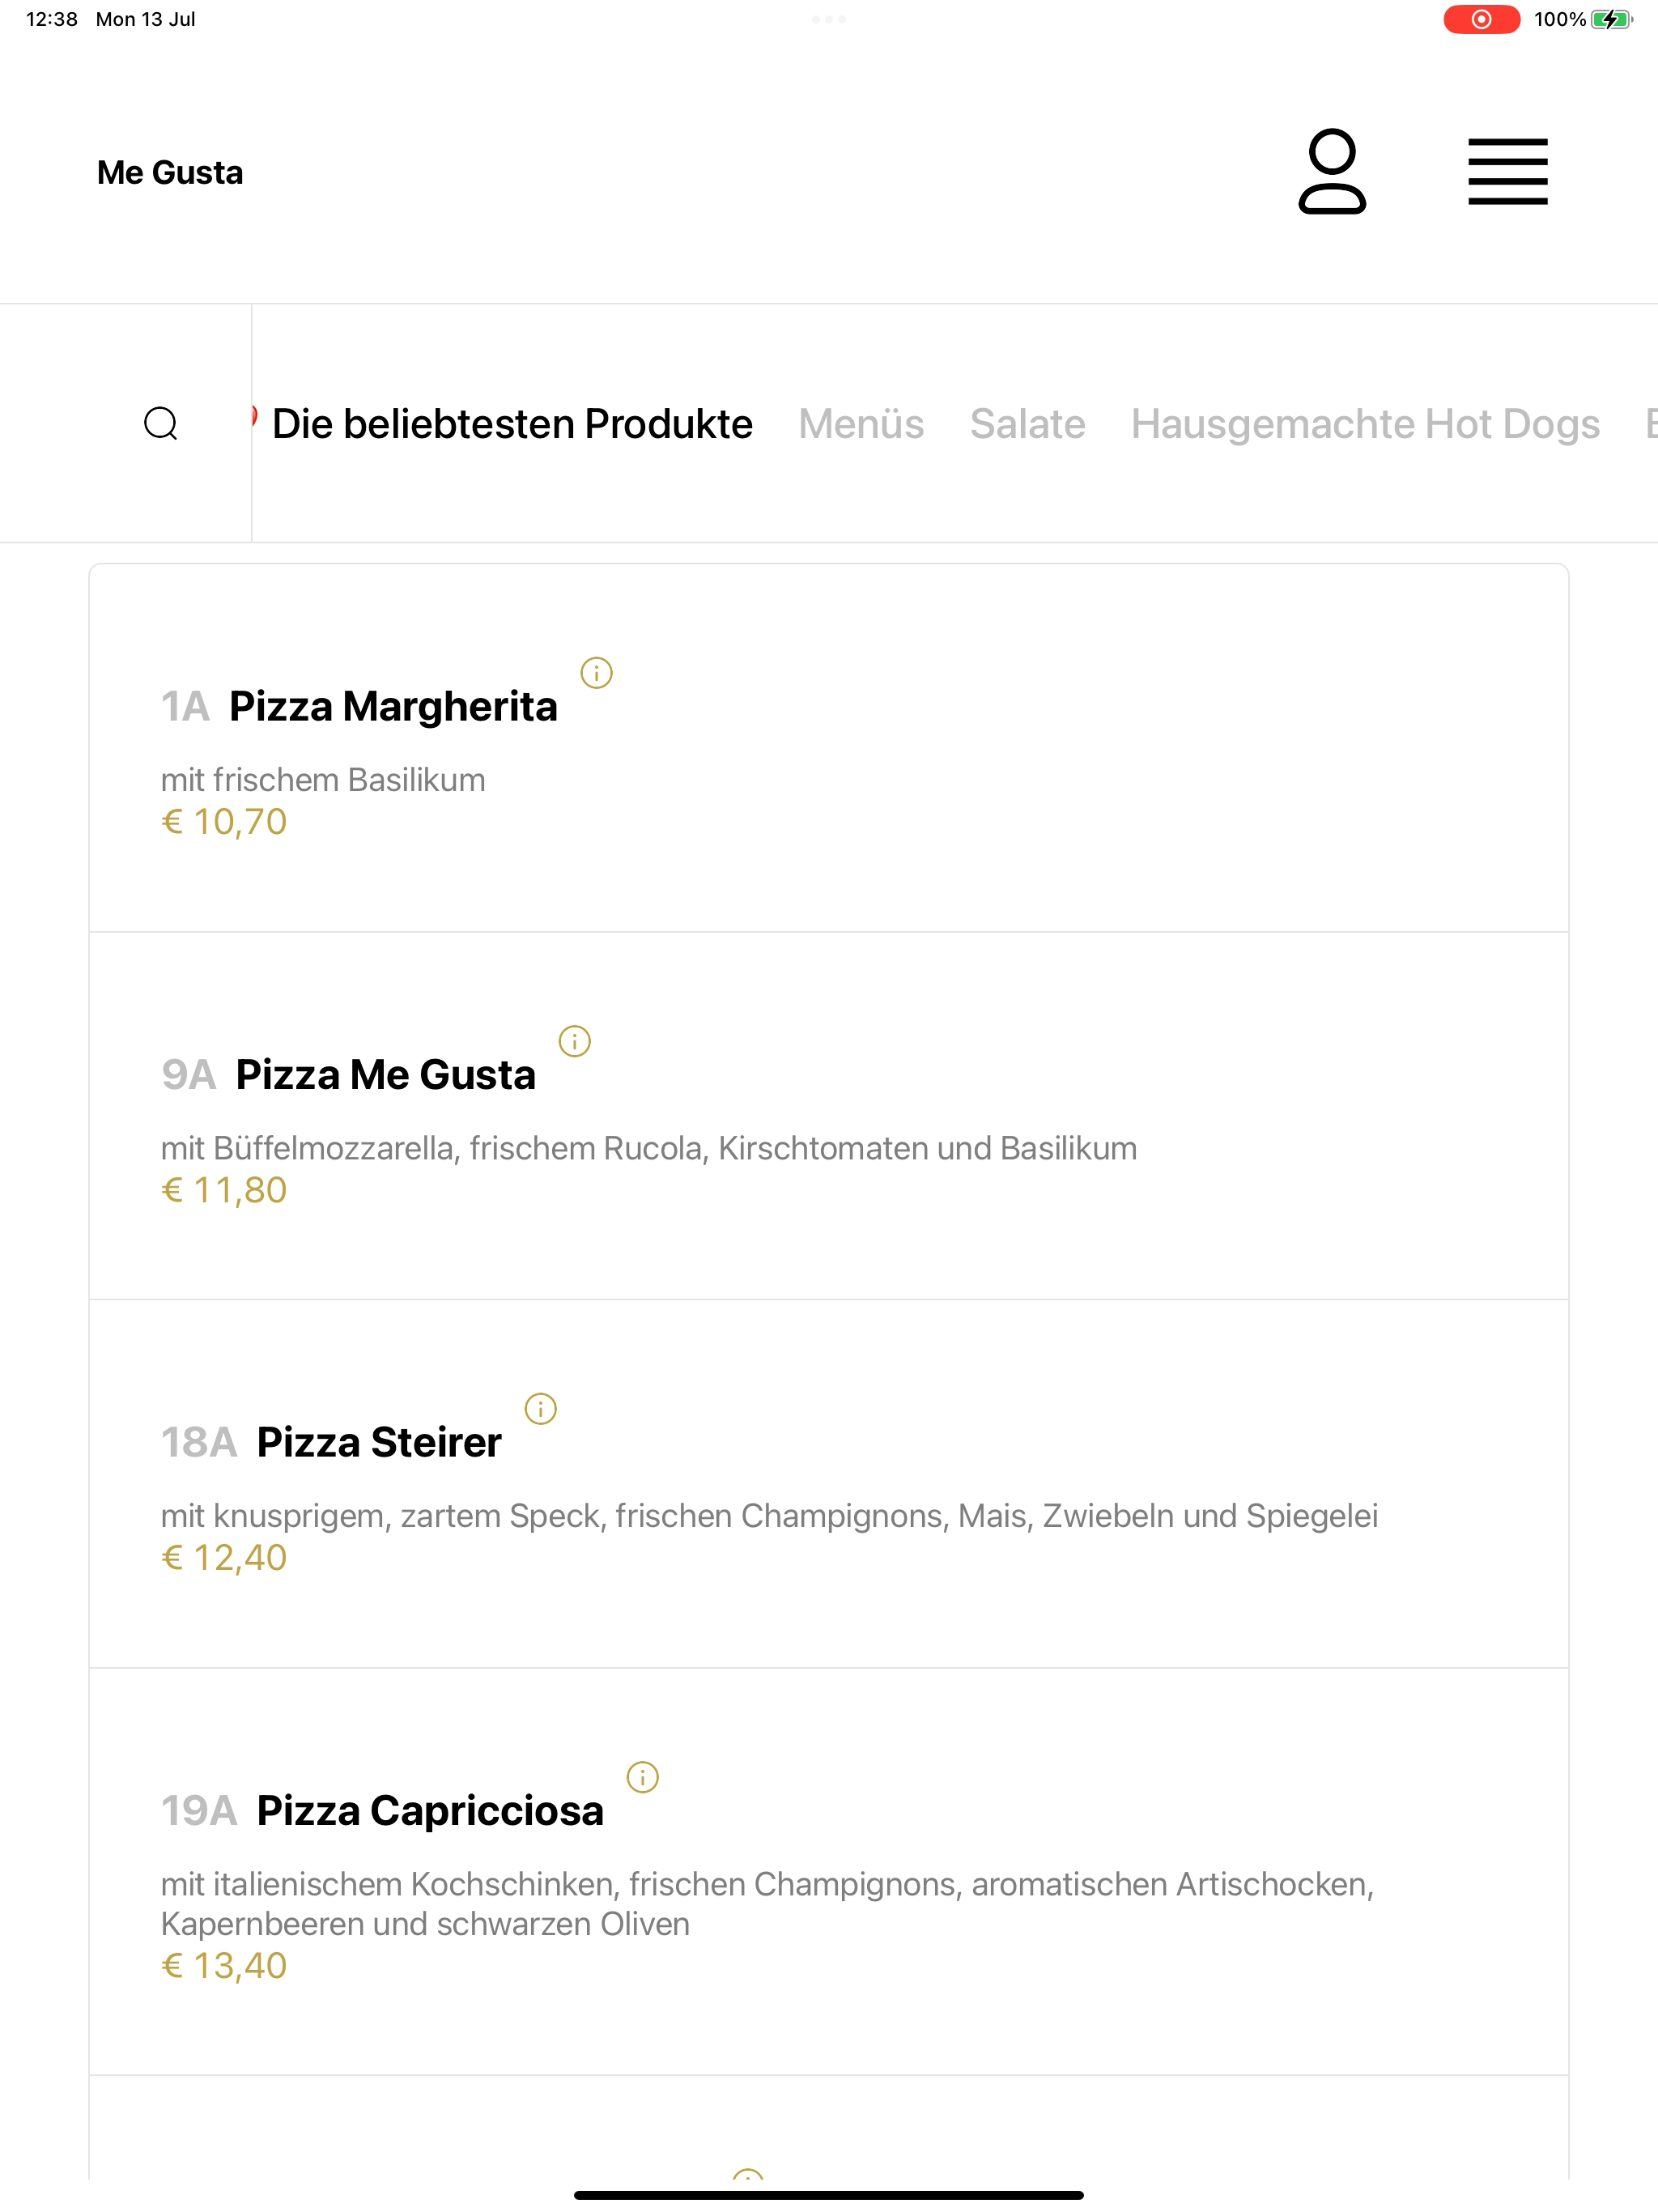Viewport: 1658px width, 2212px height.
Task: Show info for Pizza Steirer
Action: (x=541, y=1409)
